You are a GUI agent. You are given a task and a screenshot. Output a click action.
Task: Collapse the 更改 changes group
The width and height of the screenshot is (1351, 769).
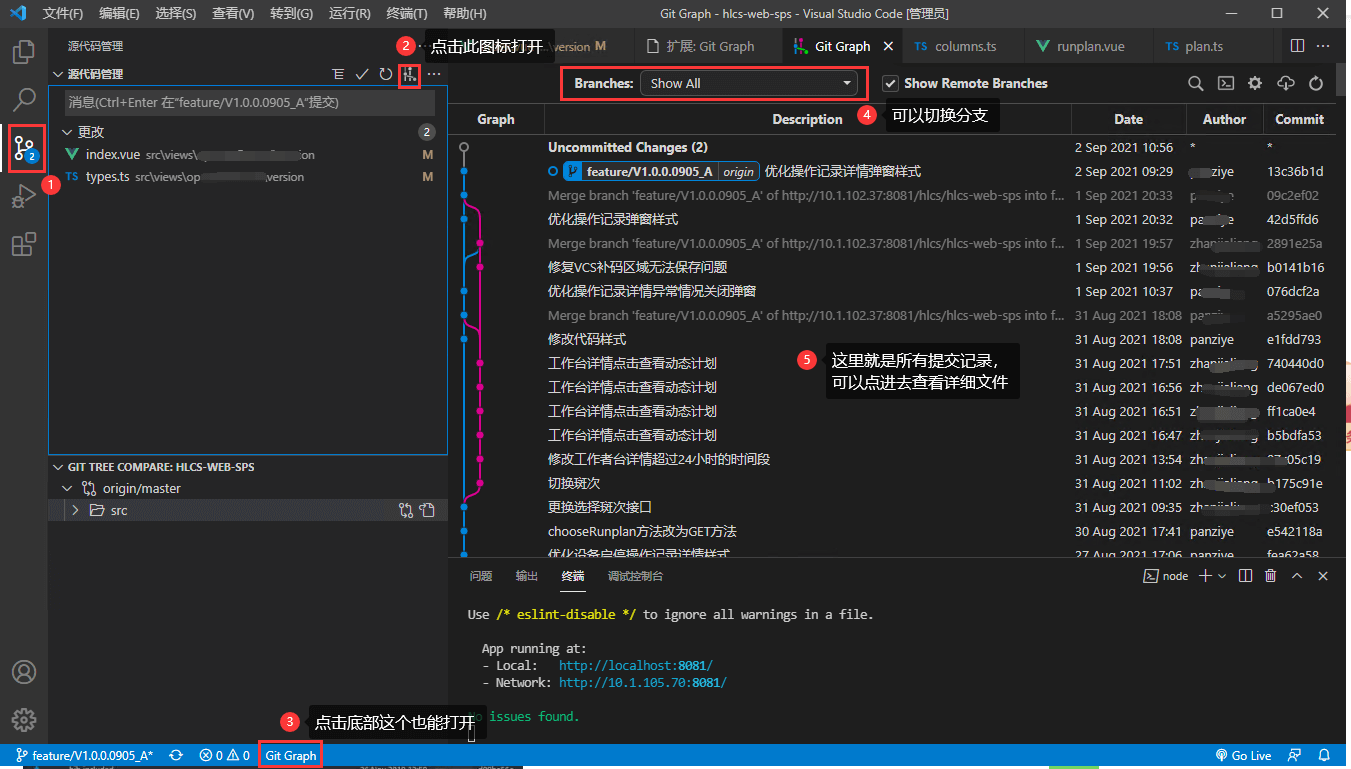point(91,132)
